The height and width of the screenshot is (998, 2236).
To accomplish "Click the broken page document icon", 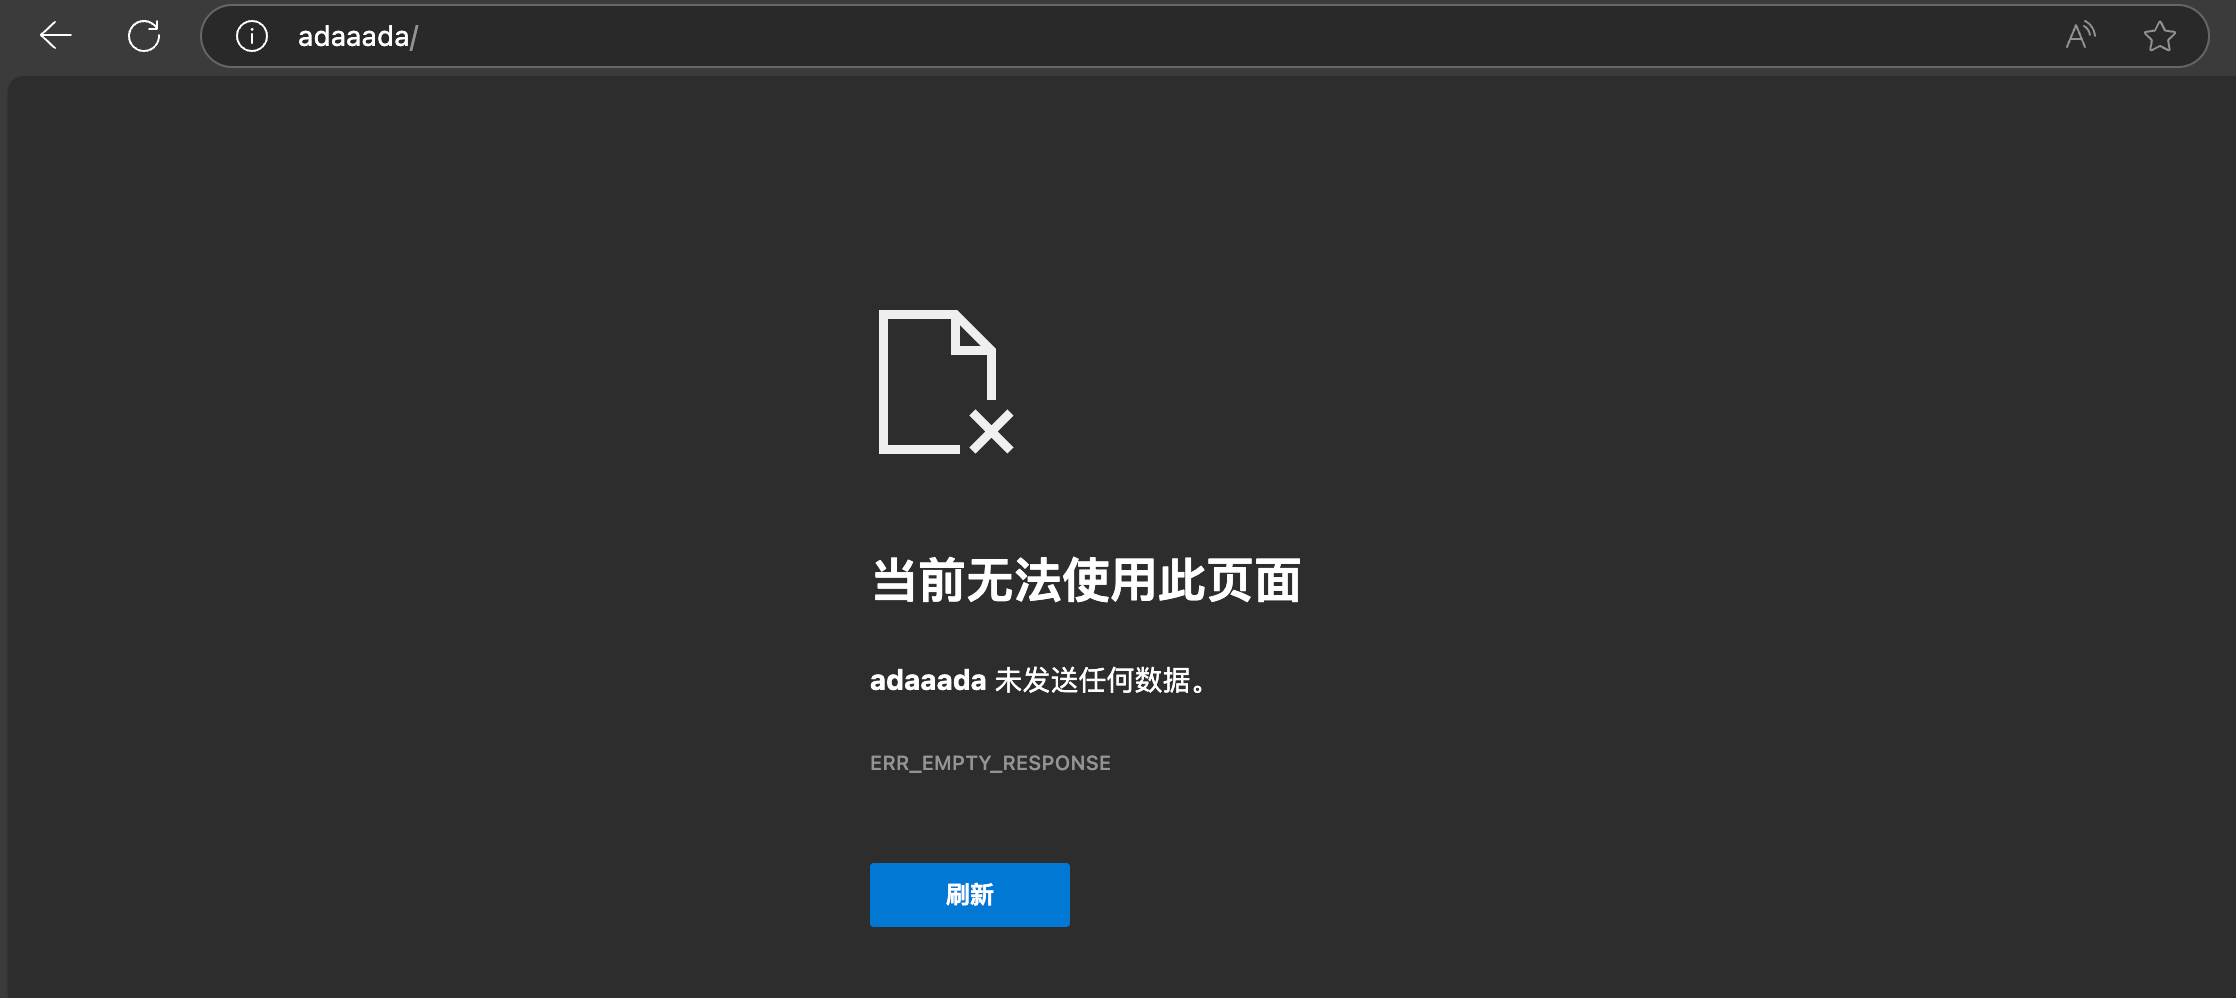I will point(946,382).
